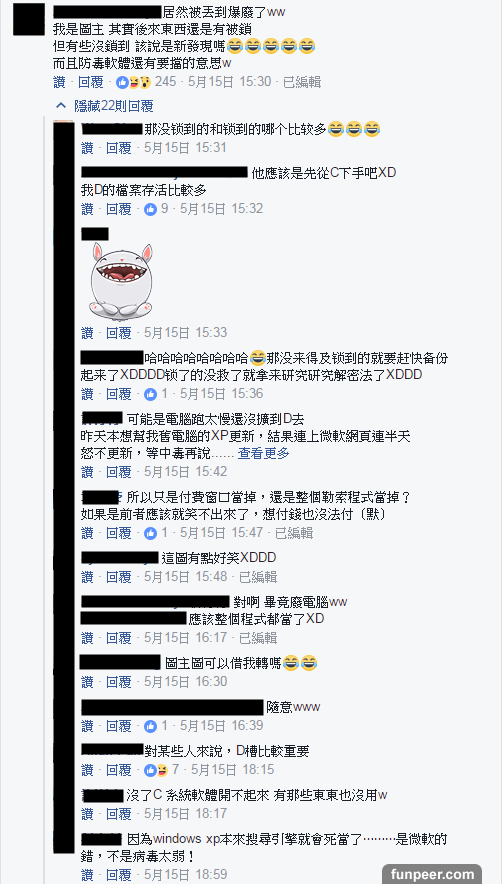Open 已編輯 on the 15:48 reply
502x884 pixels.
coord(258,576)
